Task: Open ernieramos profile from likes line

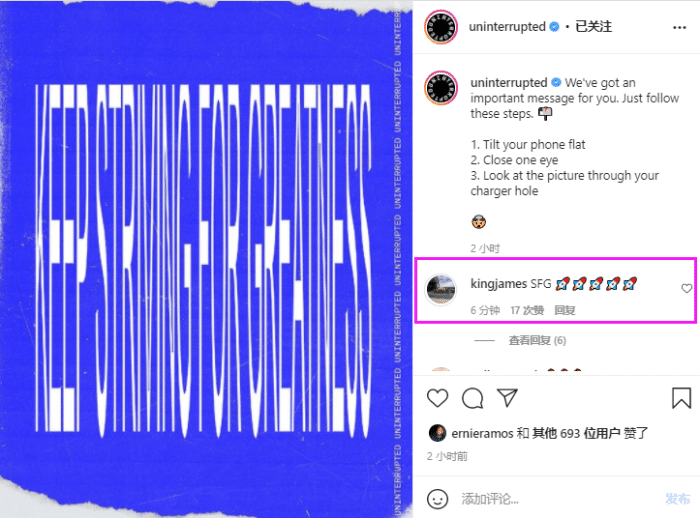Action: 482,433
